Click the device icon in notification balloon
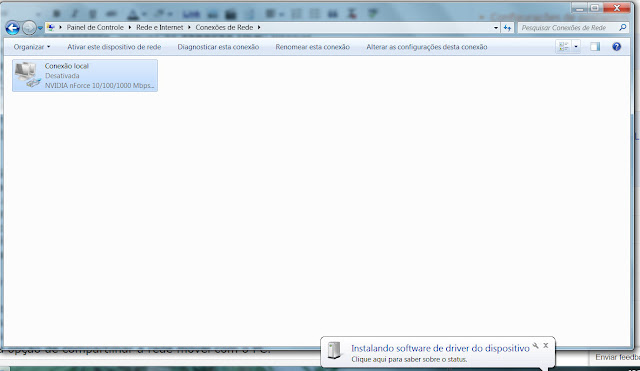The height and width of the screenshot is (371, 640). [x=334, y=351]
